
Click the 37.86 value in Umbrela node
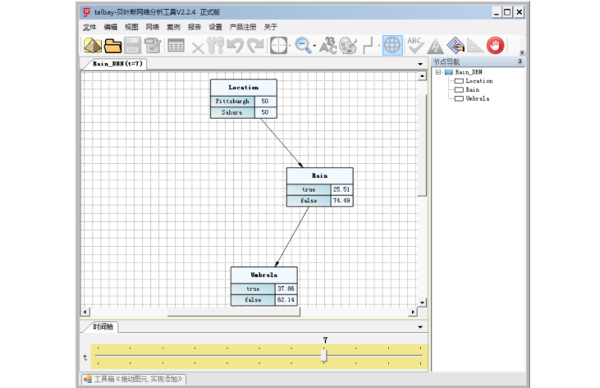tap(285, 289)
